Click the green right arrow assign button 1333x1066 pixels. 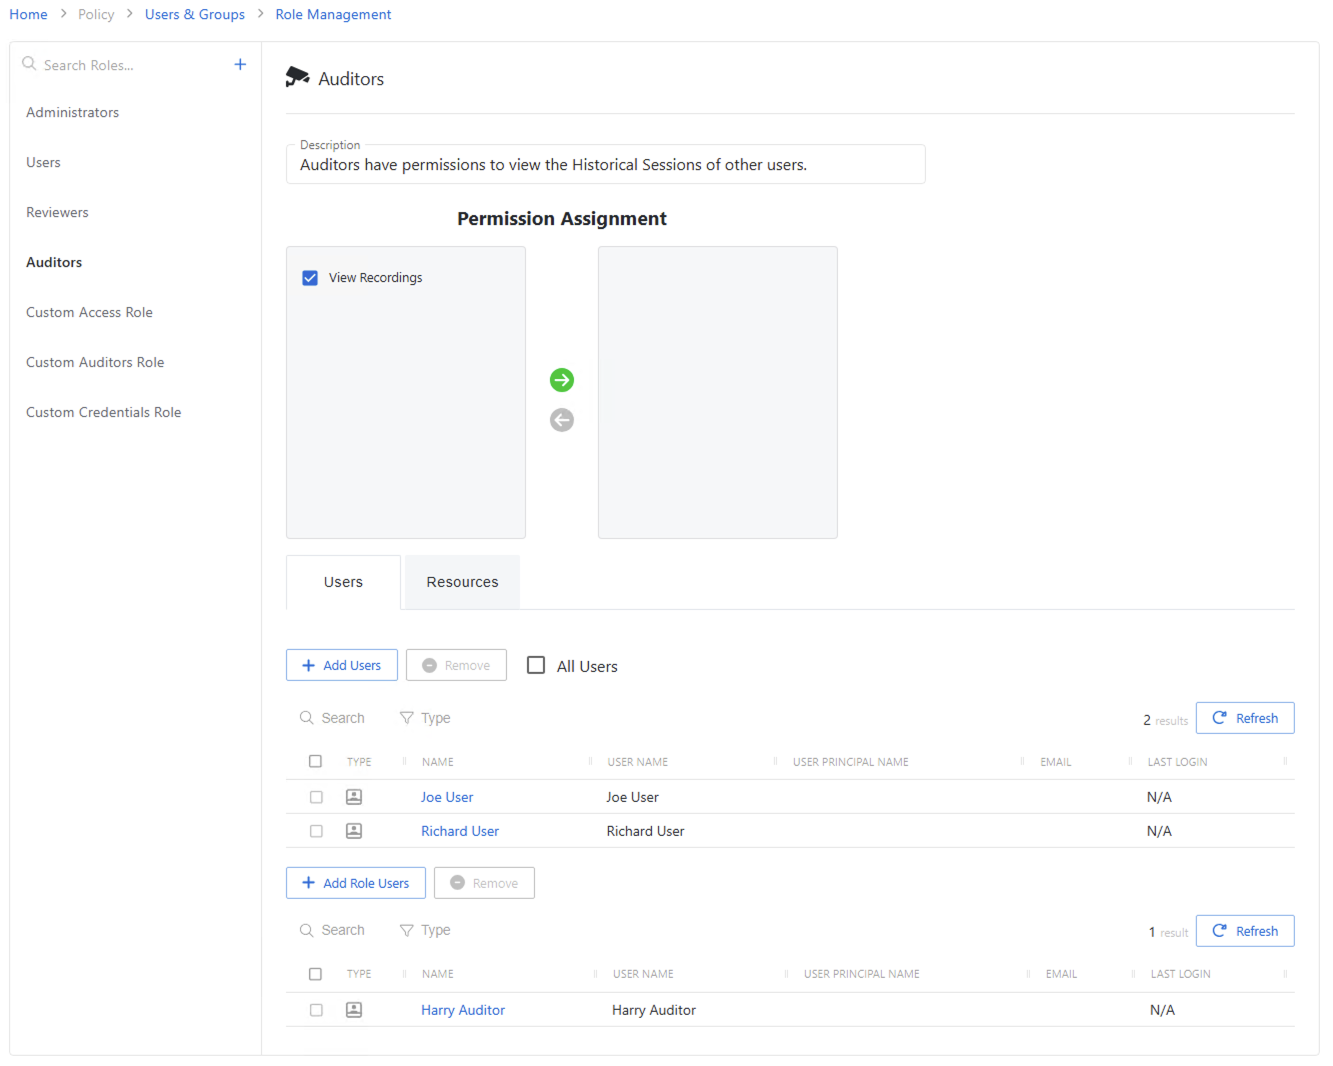562,380
